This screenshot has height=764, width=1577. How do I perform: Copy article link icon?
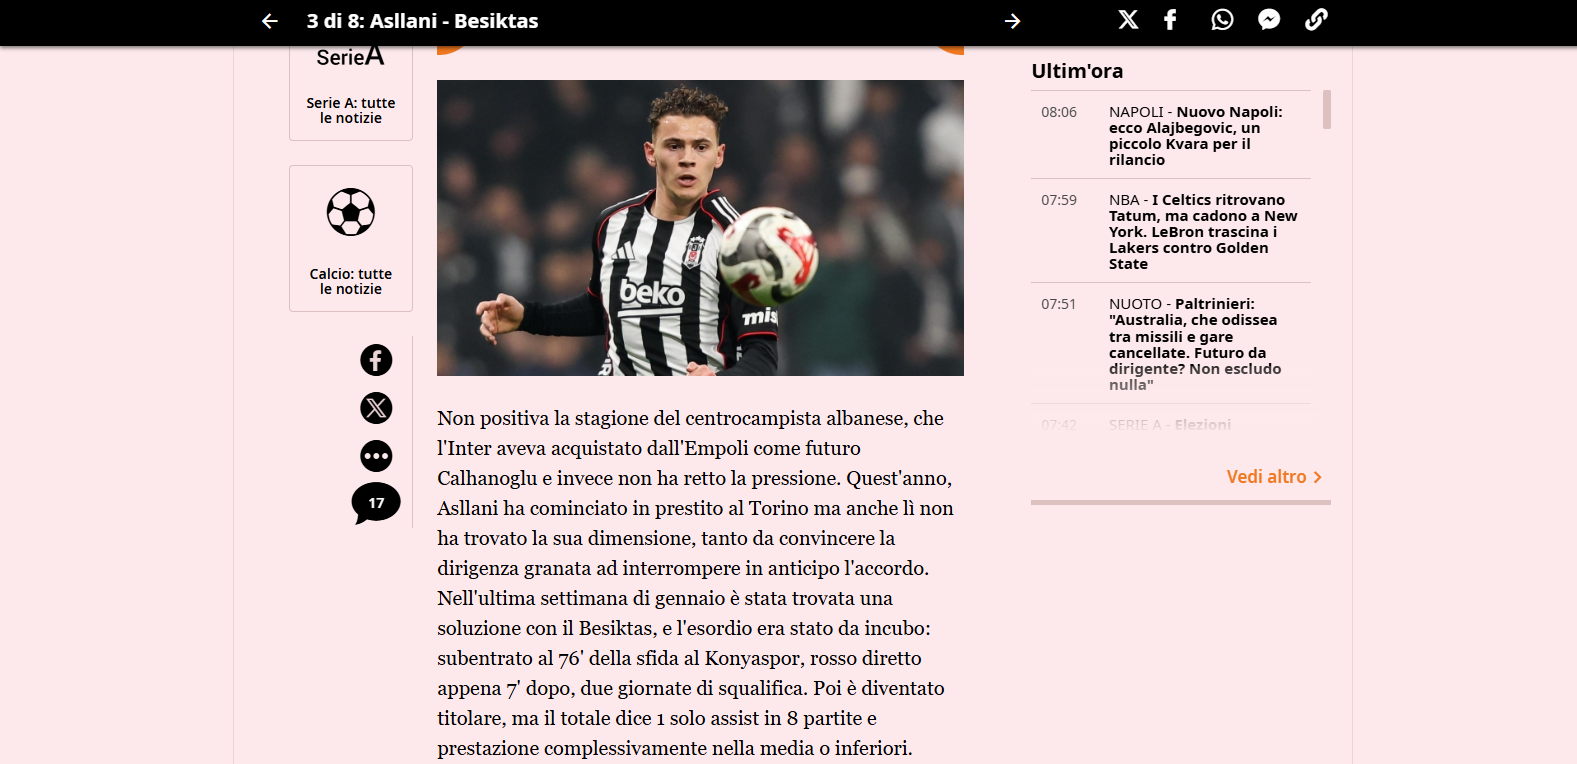(x=1316, y=20)
